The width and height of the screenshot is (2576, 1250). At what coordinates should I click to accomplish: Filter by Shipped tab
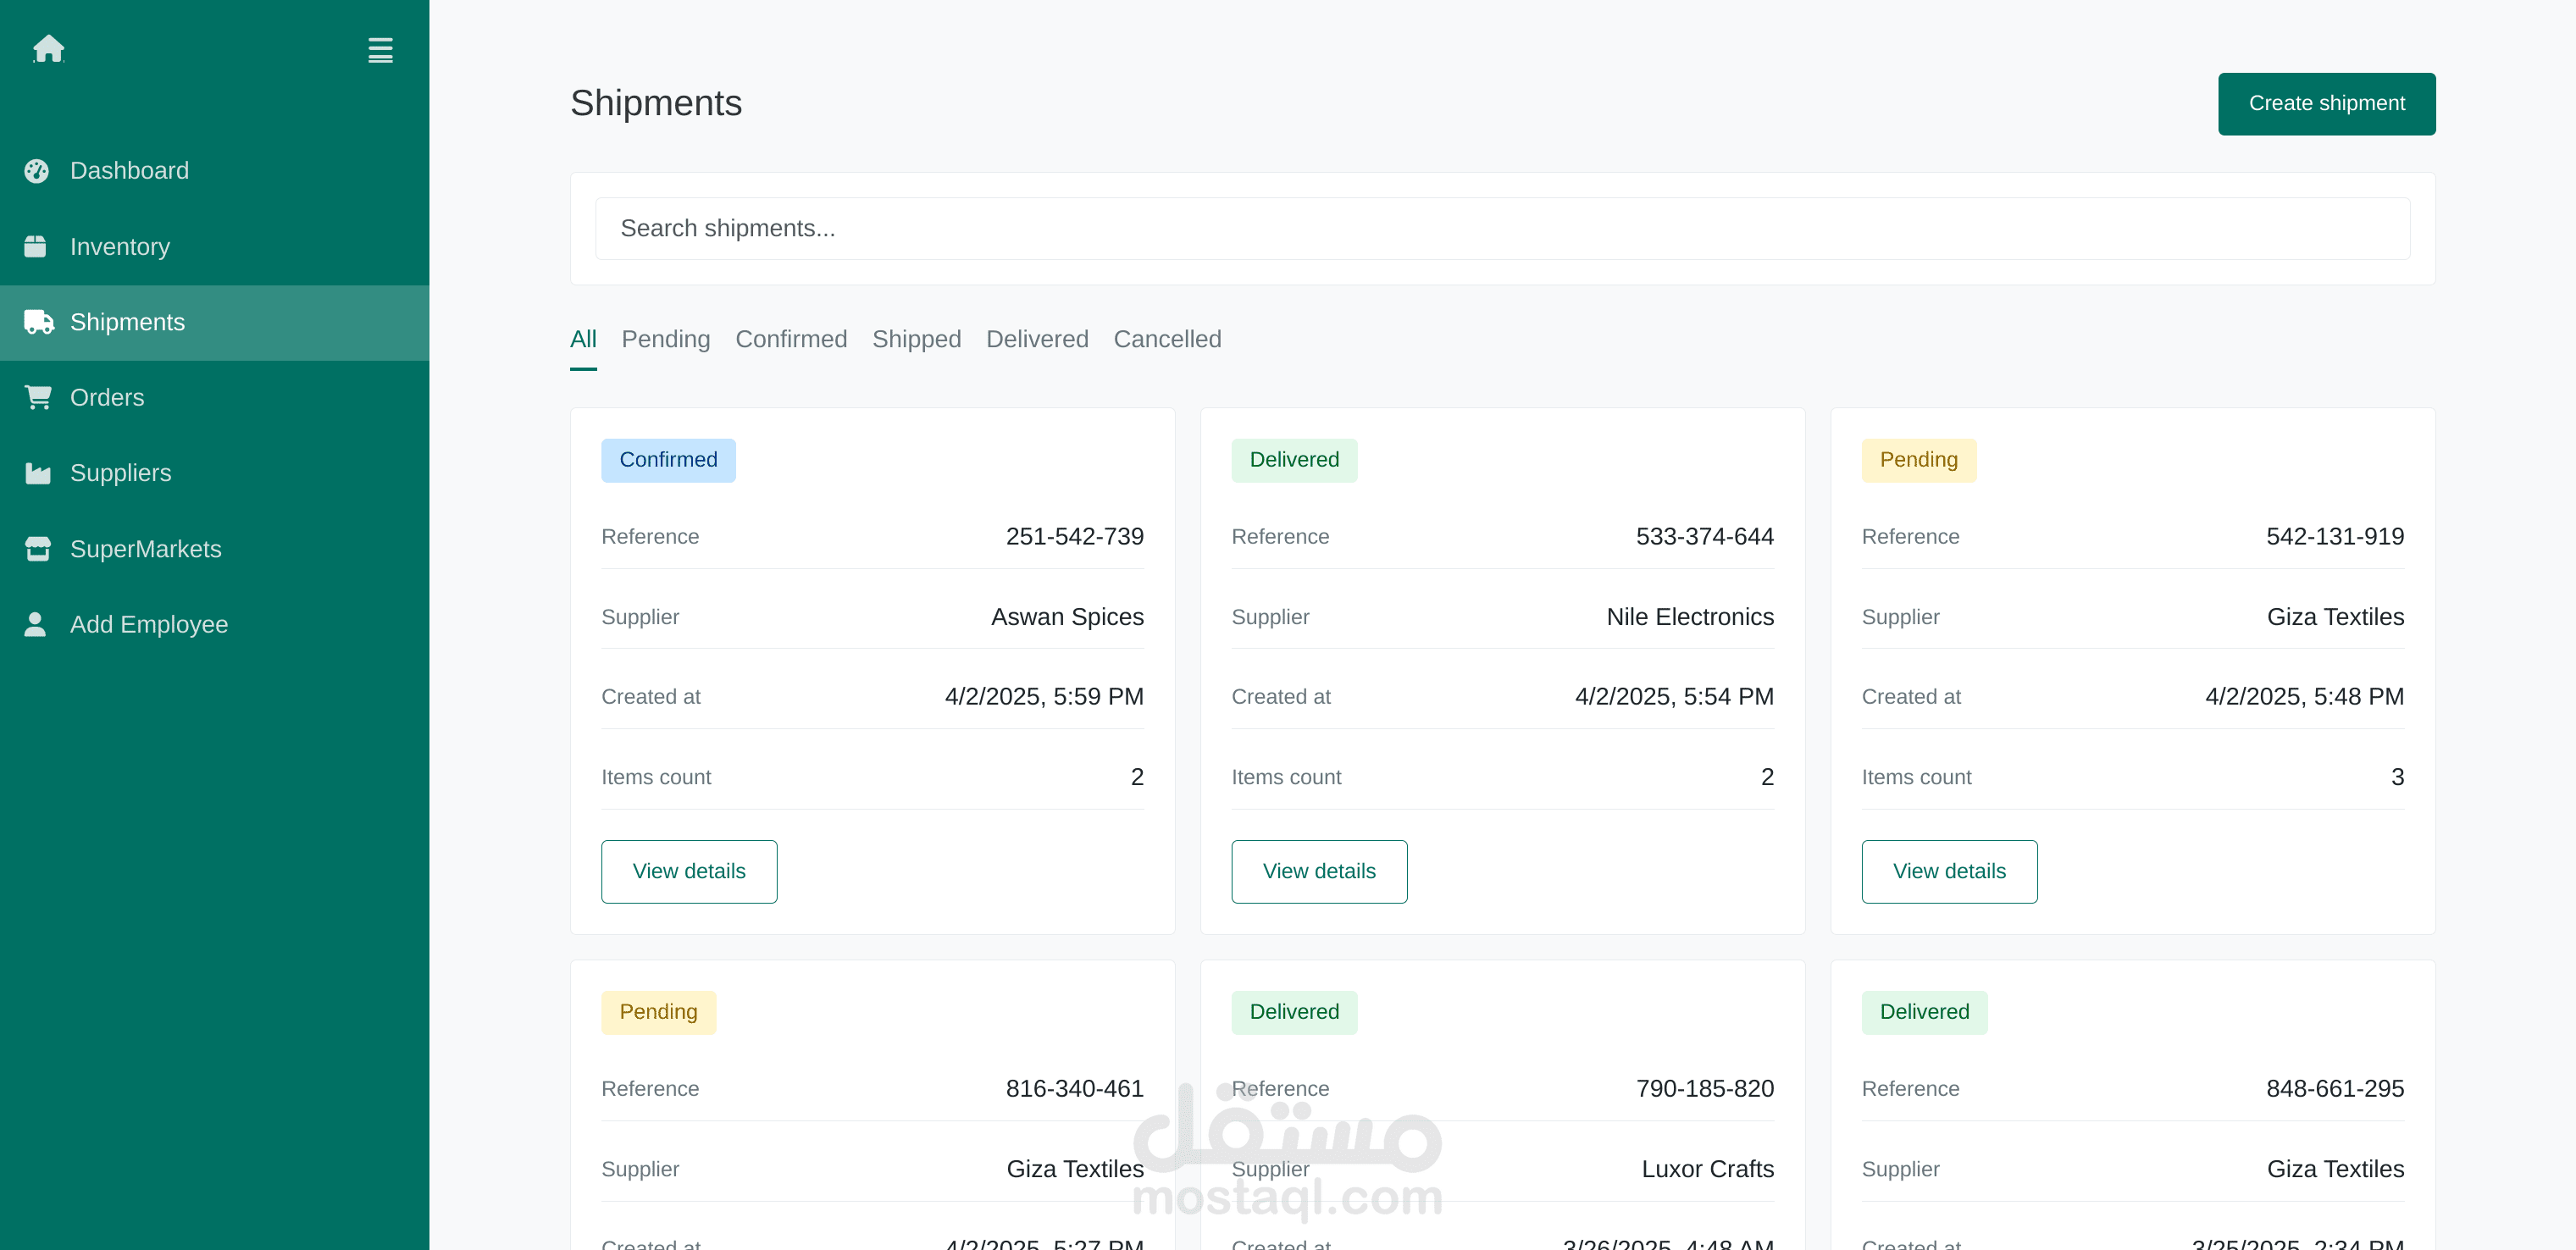[916, 340]
